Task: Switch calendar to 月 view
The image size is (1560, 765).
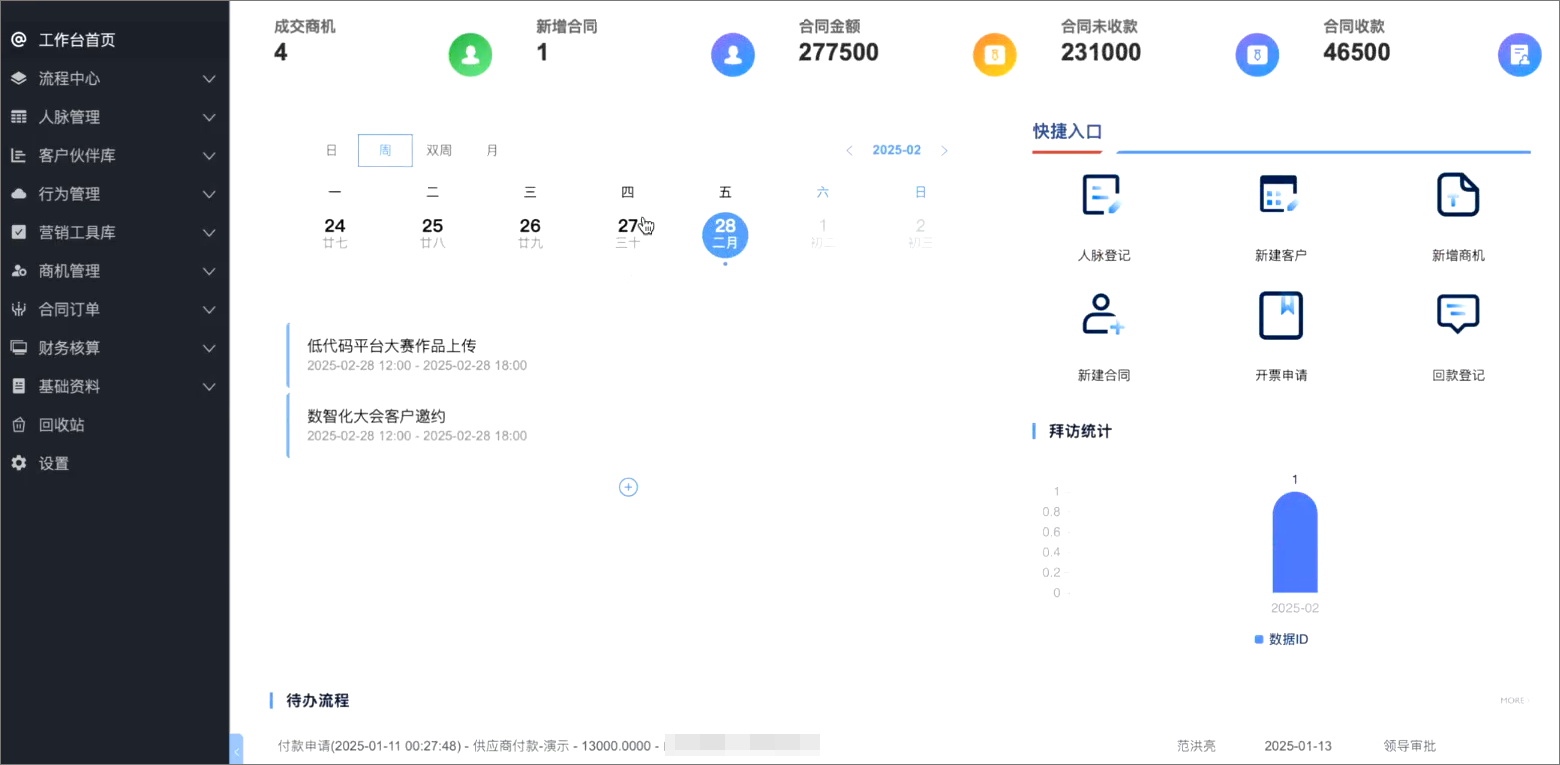Action: 492,151
